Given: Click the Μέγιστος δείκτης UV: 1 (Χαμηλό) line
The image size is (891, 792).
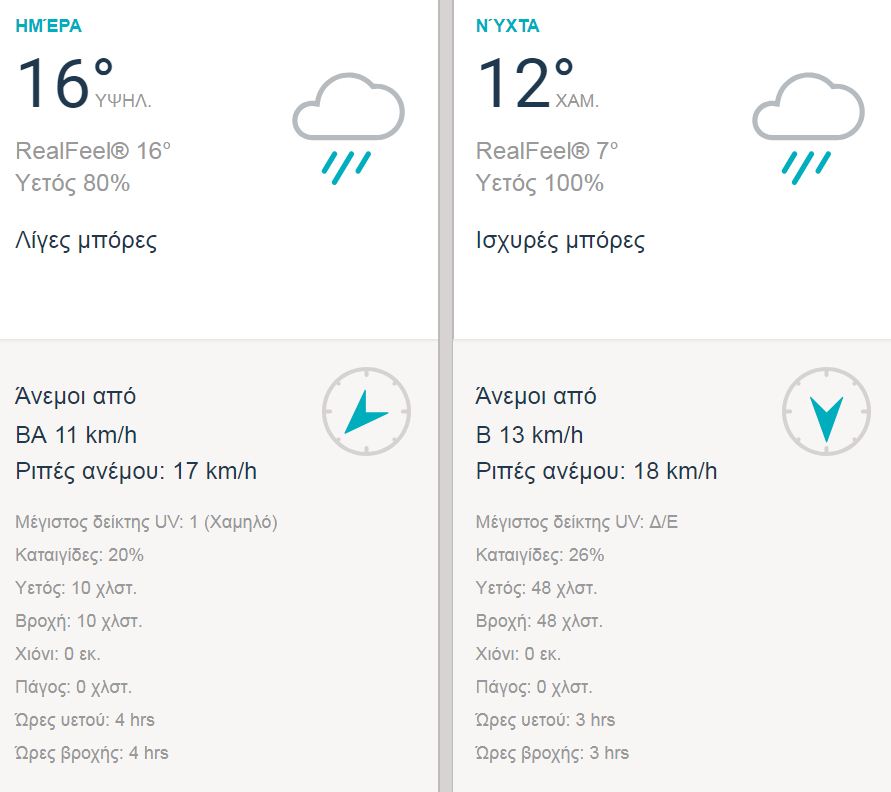Looking at the screenshot, I should [x=146, y=522].
